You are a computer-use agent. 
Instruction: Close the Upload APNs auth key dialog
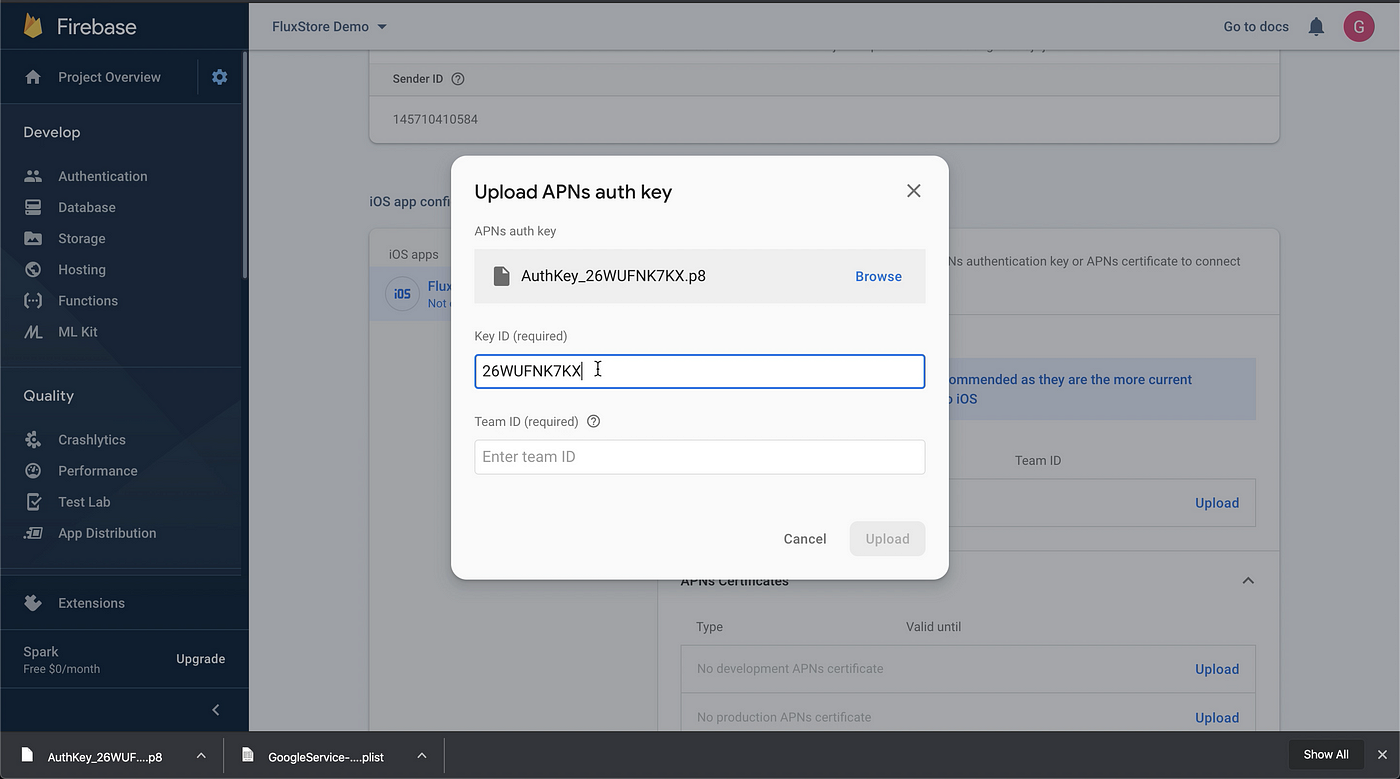(913, 191)
